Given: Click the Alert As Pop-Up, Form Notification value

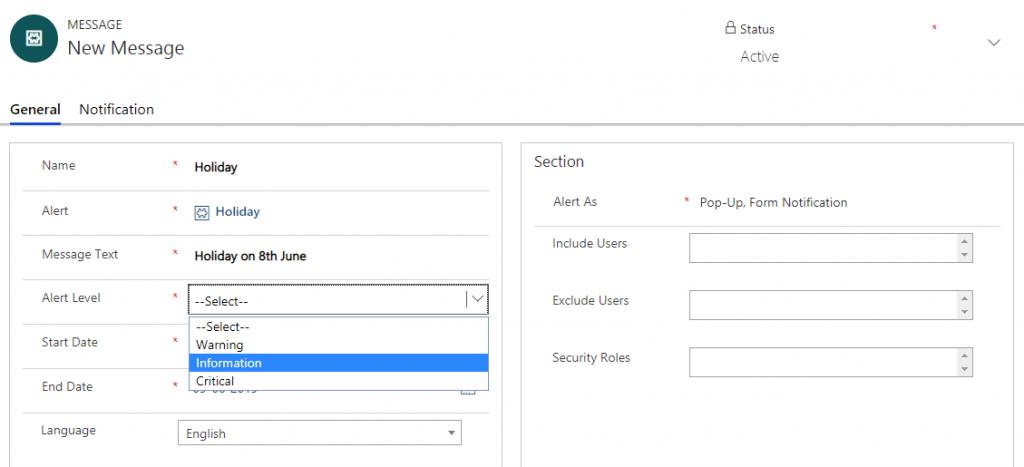Looking at the screenshot, I should 773,202.
